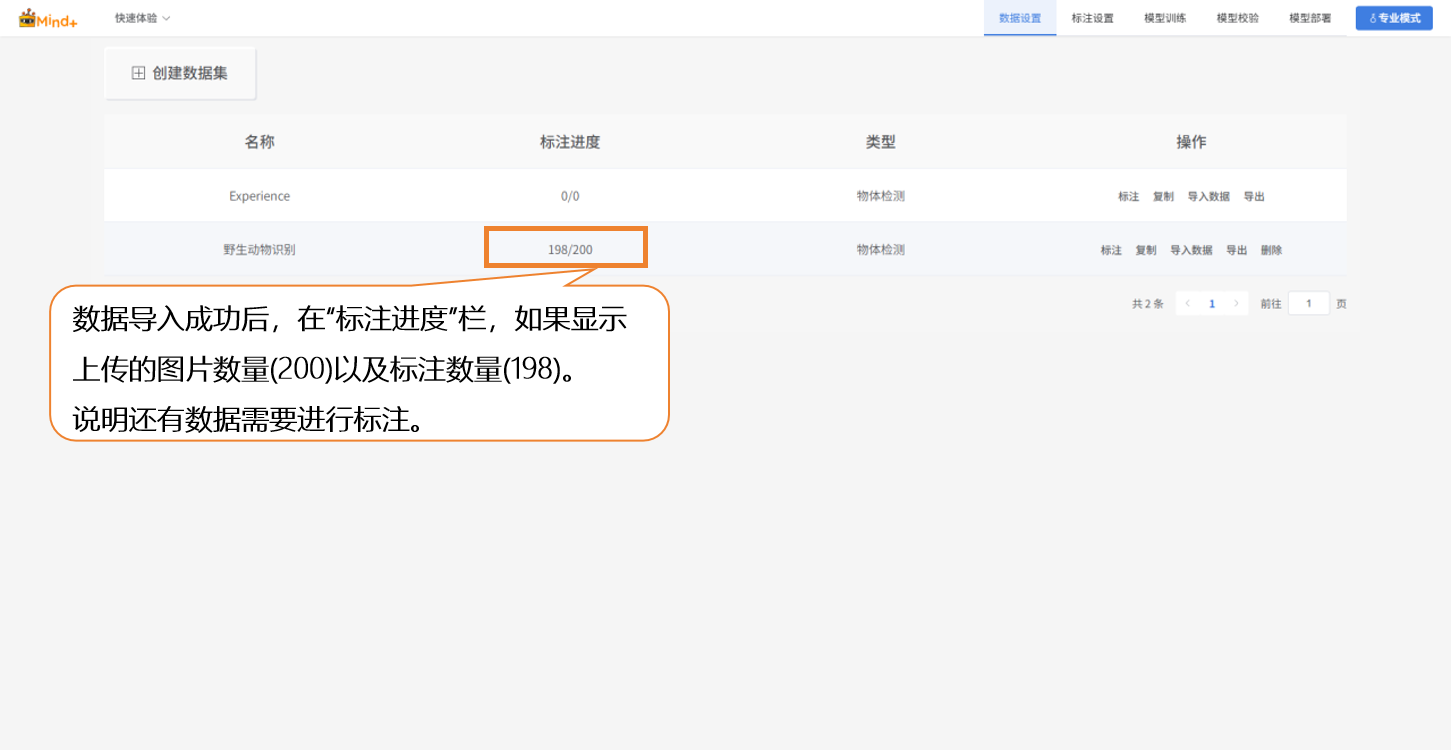Click 导入数据 in the 野生动物识别 row
The width and height of the screenshot is (1451, 750).
pos(1191,250)
